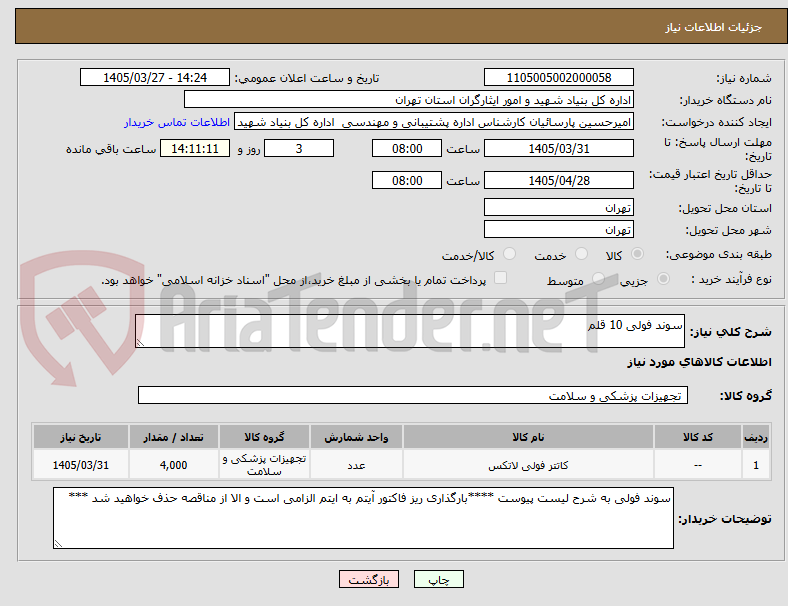Click the resize handle of شرح کلی نیاز box
The image size is (788, 606).
tap(140, 343)
